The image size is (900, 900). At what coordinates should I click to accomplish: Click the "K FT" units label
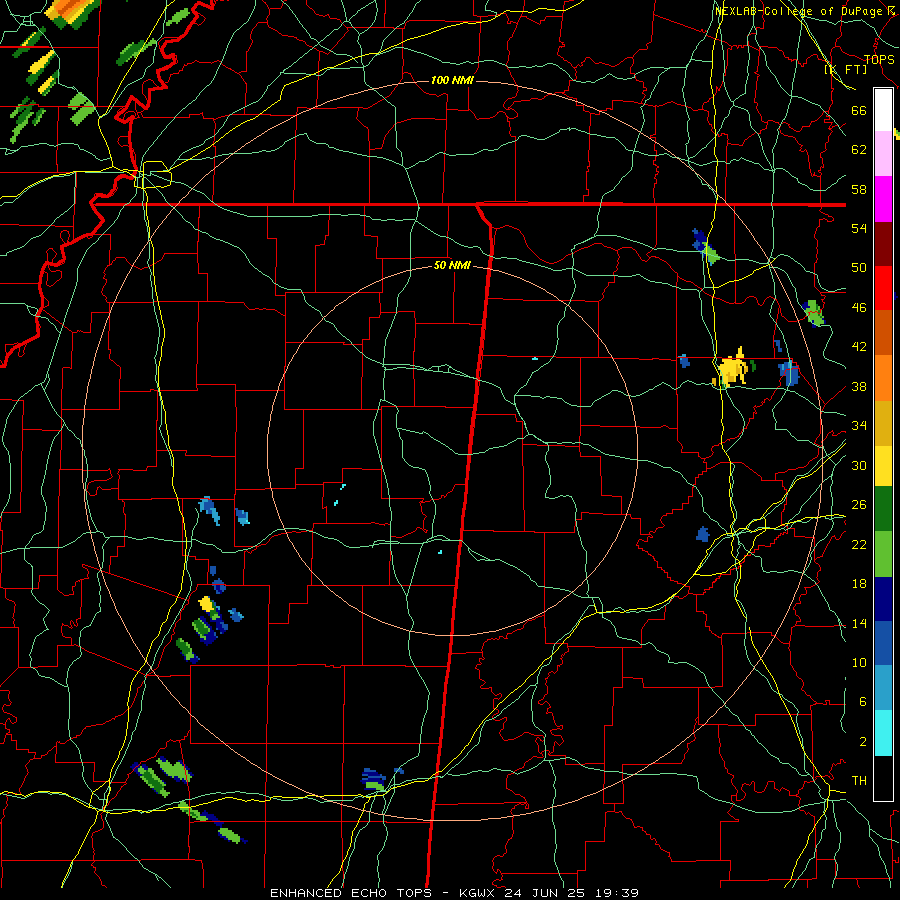tap(845, 70)
